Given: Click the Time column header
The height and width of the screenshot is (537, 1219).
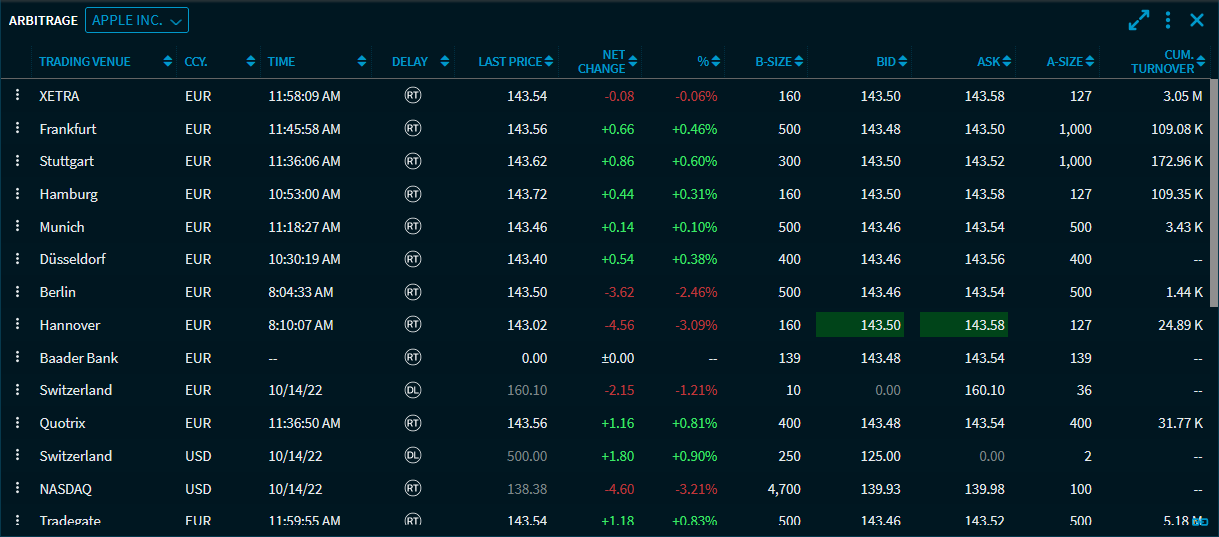Looking at the screenshot, I should click(282, 62).
